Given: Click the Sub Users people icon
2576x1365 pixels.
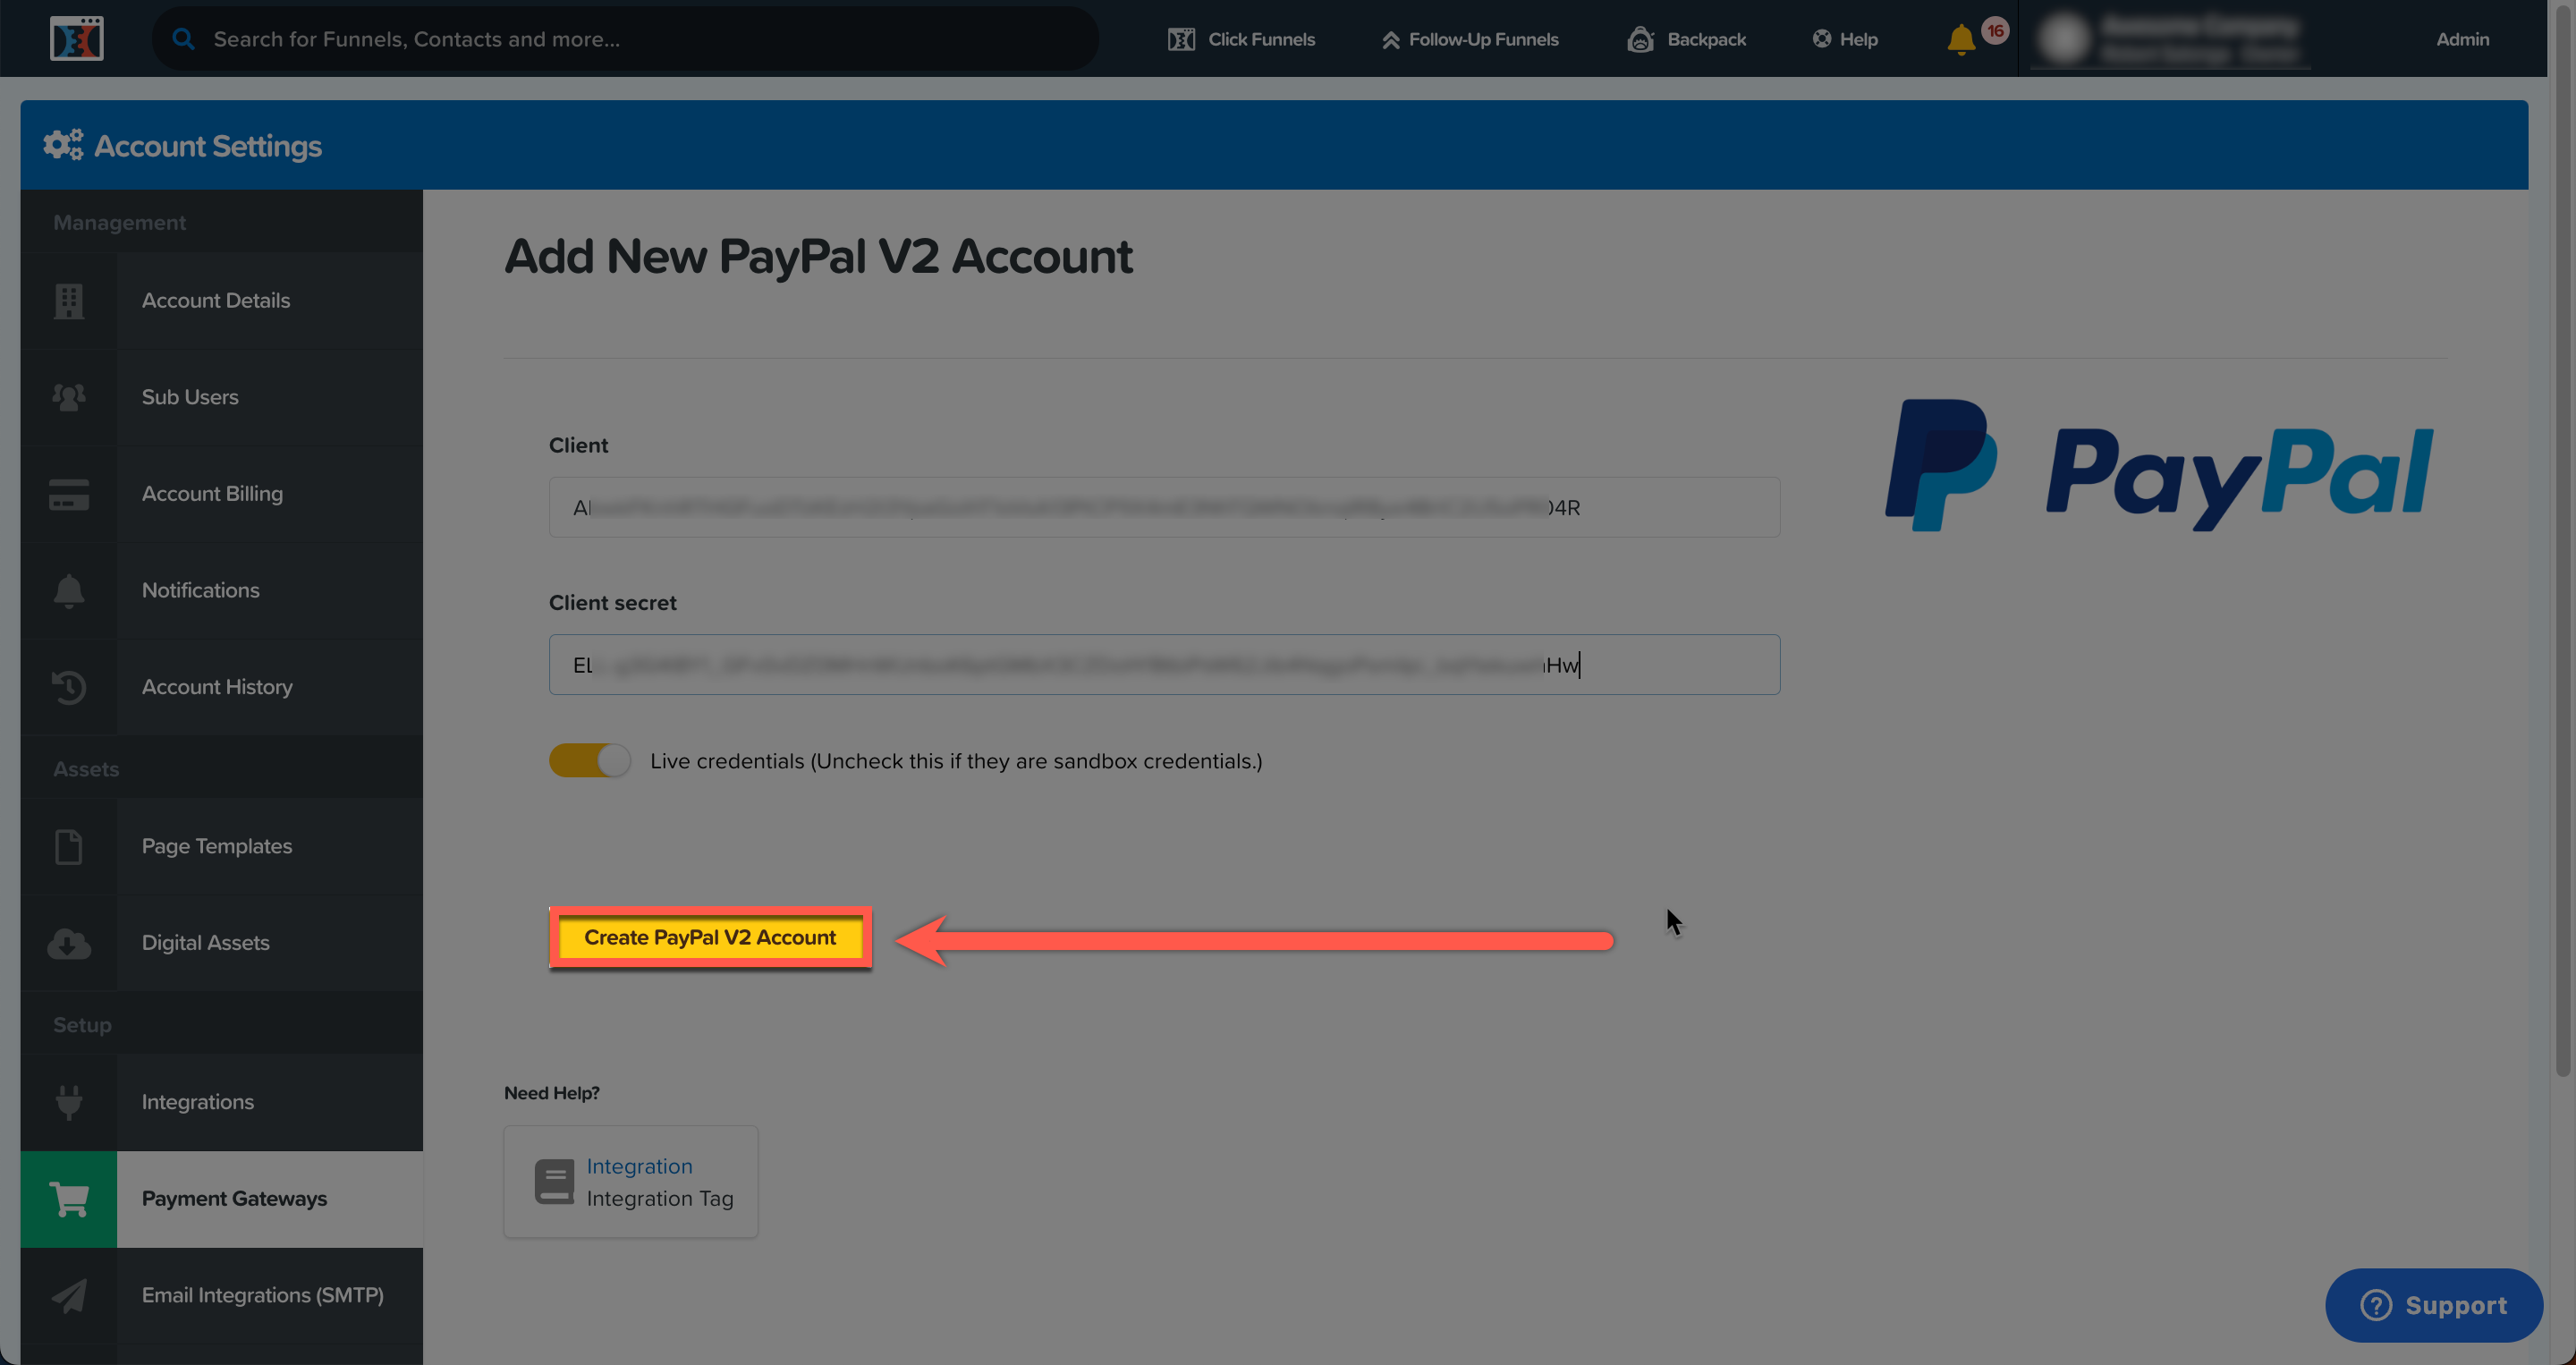Looking at the screenshot, I should pyautogui.click(x=68, y=397).
